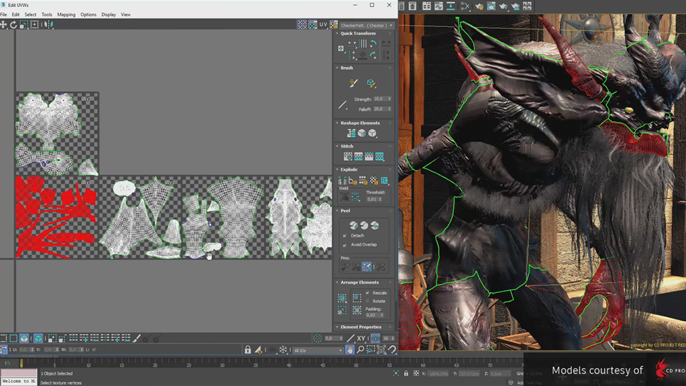
Task: Open the Edit menu
Action: (x=16, y=14)
